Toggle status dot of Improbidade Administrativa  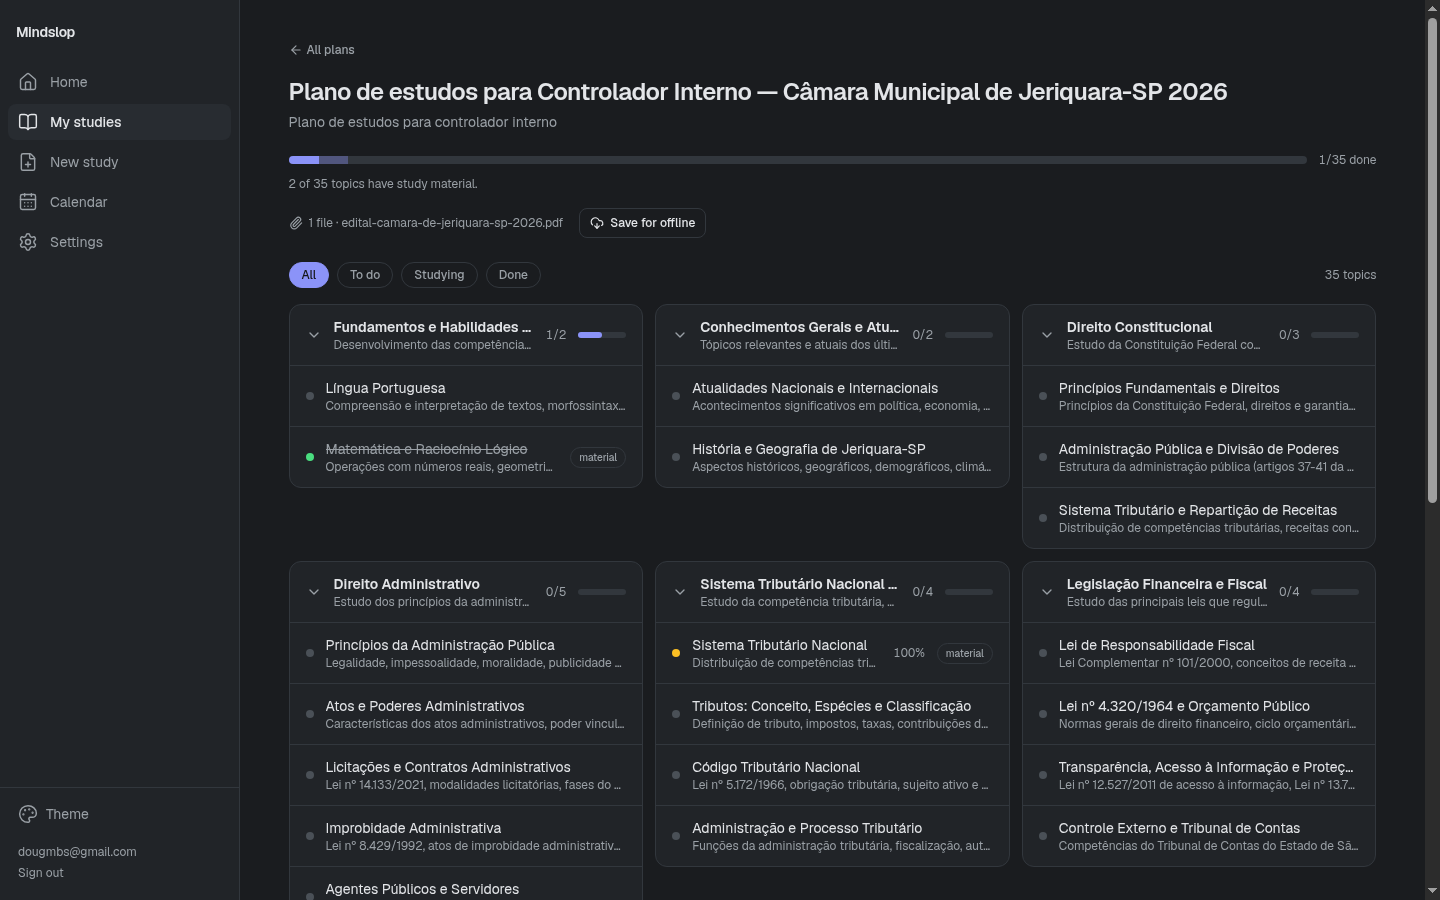[x=310, y=836]
